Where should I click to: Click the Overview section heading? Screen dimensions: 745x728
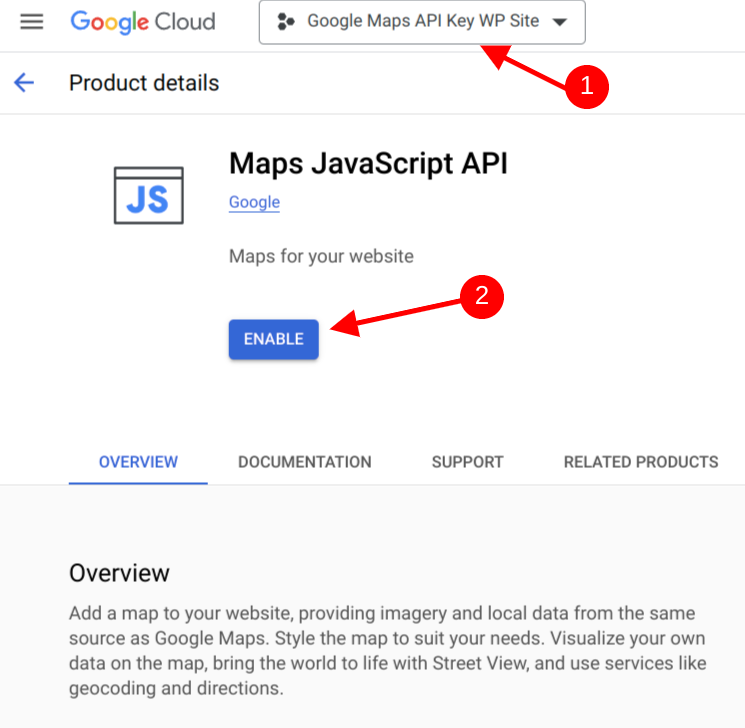pos(119,573)
